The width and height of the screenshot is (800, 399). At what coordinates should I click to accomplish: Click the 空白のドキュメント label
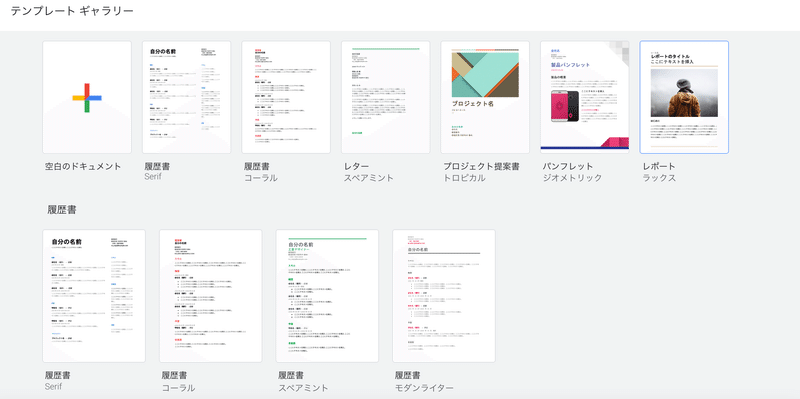(83, 166)
